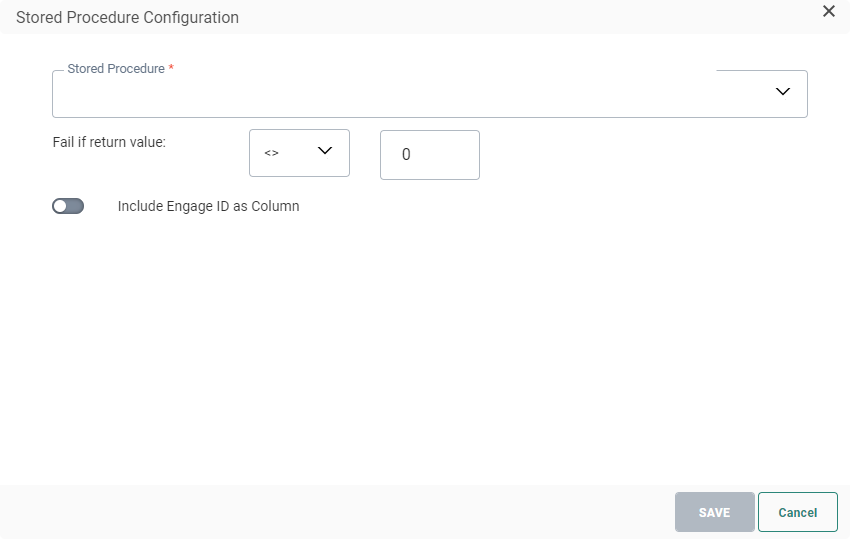The width and height of the screenshot is (850, 539).
Task: Click the gray toggle knob
Action: [61, 206]
